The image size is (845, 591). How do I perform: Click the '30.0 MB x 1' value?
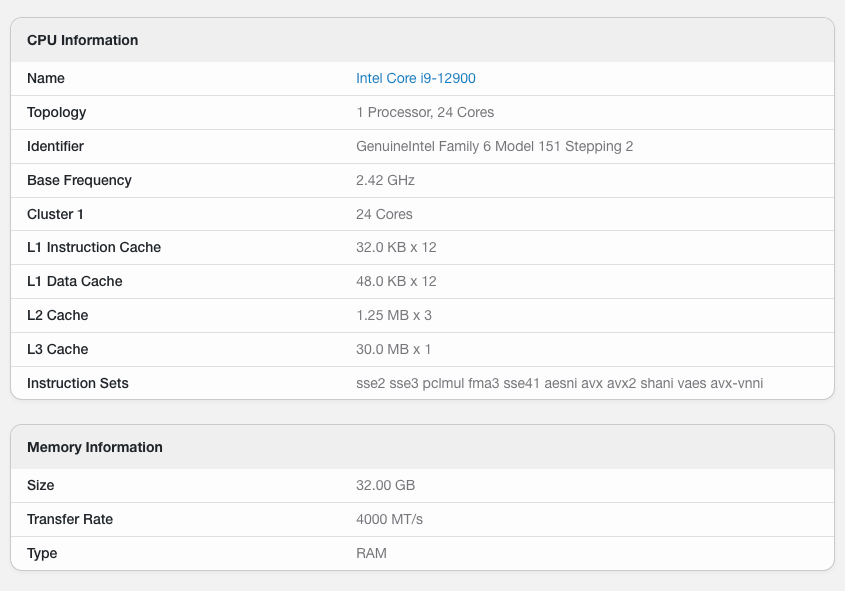click(393, 349)
